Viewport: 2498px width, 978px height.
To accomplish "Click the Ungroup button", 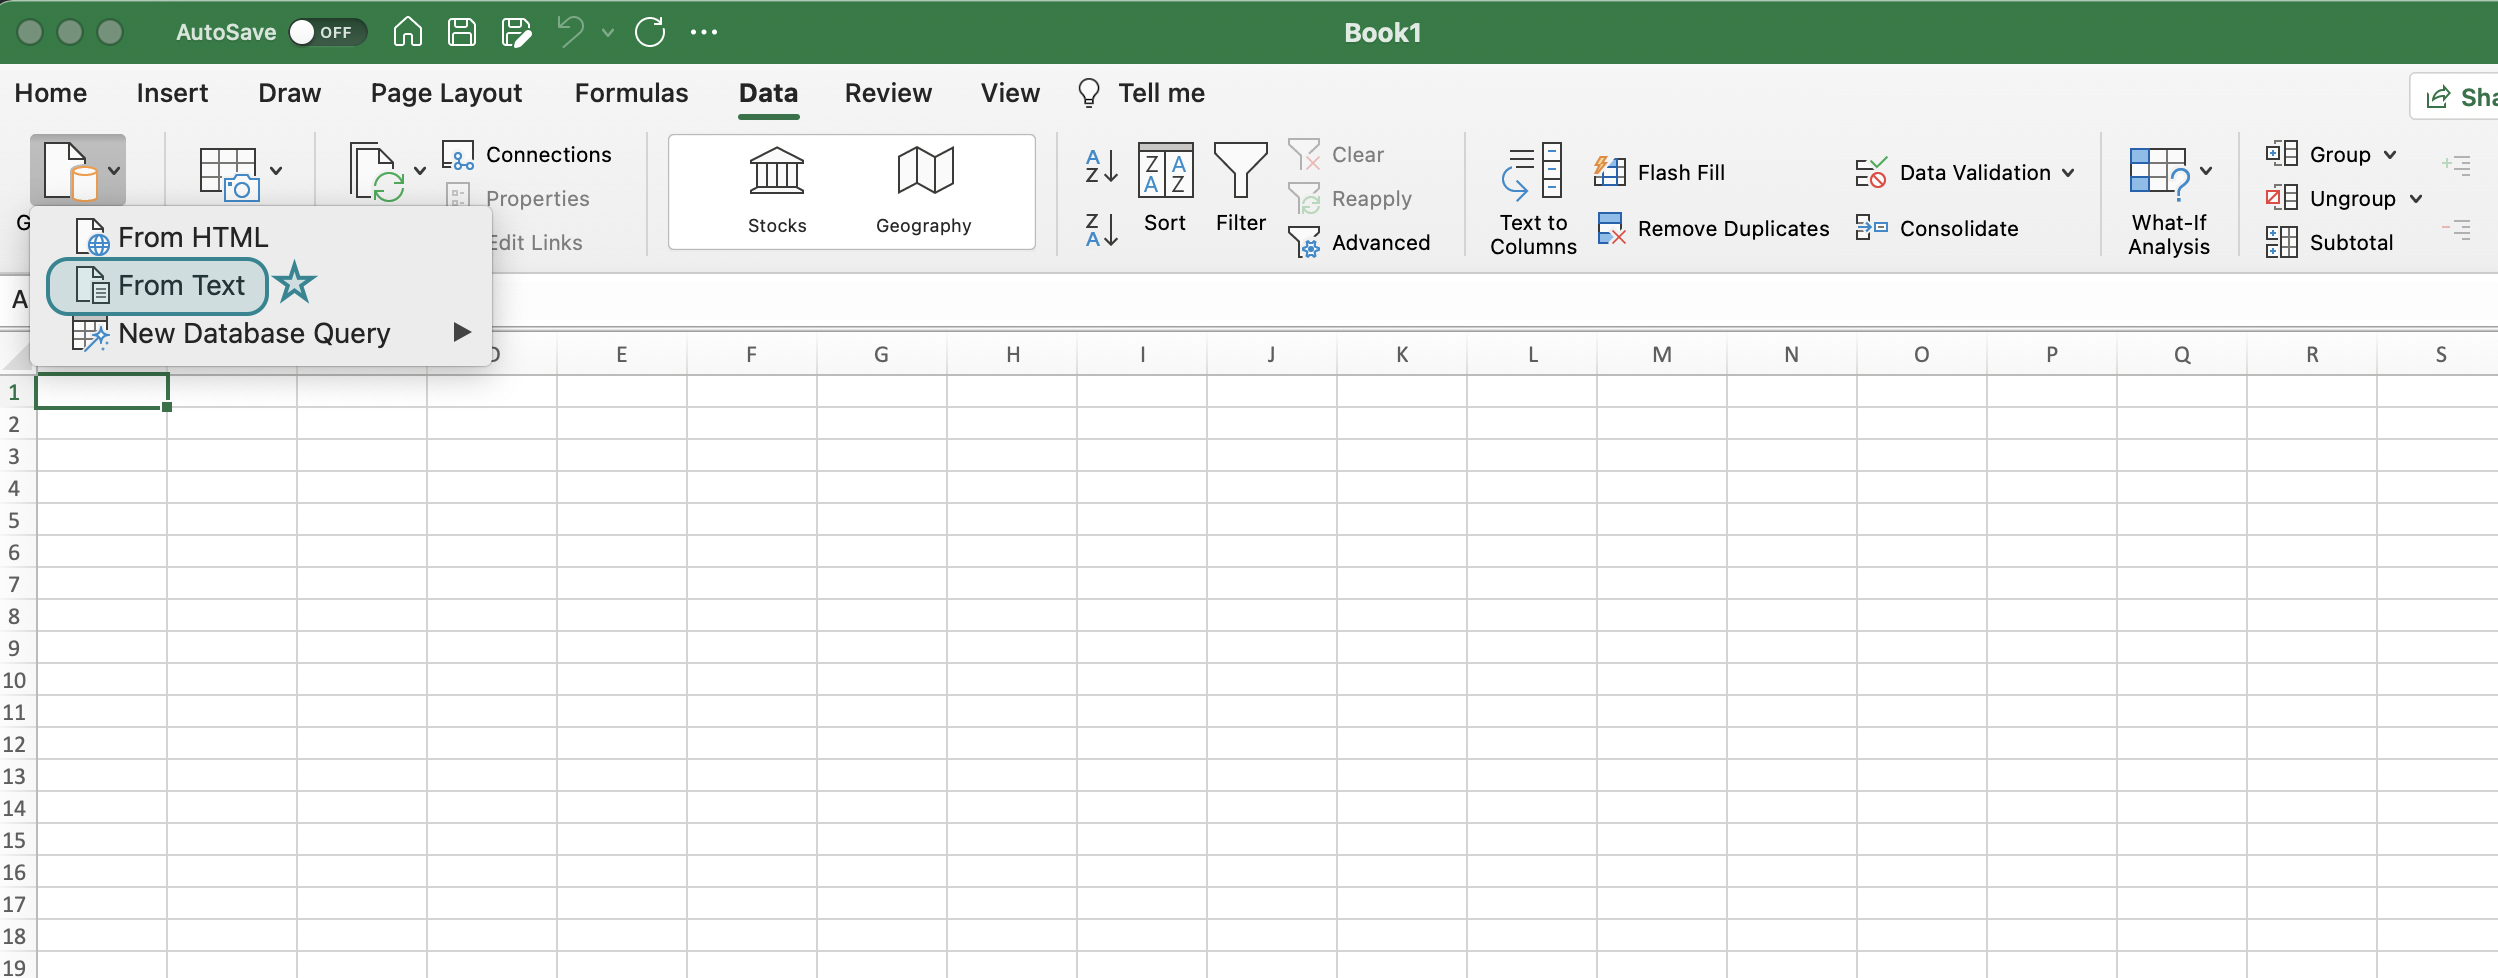I will tap(2330, 199).
